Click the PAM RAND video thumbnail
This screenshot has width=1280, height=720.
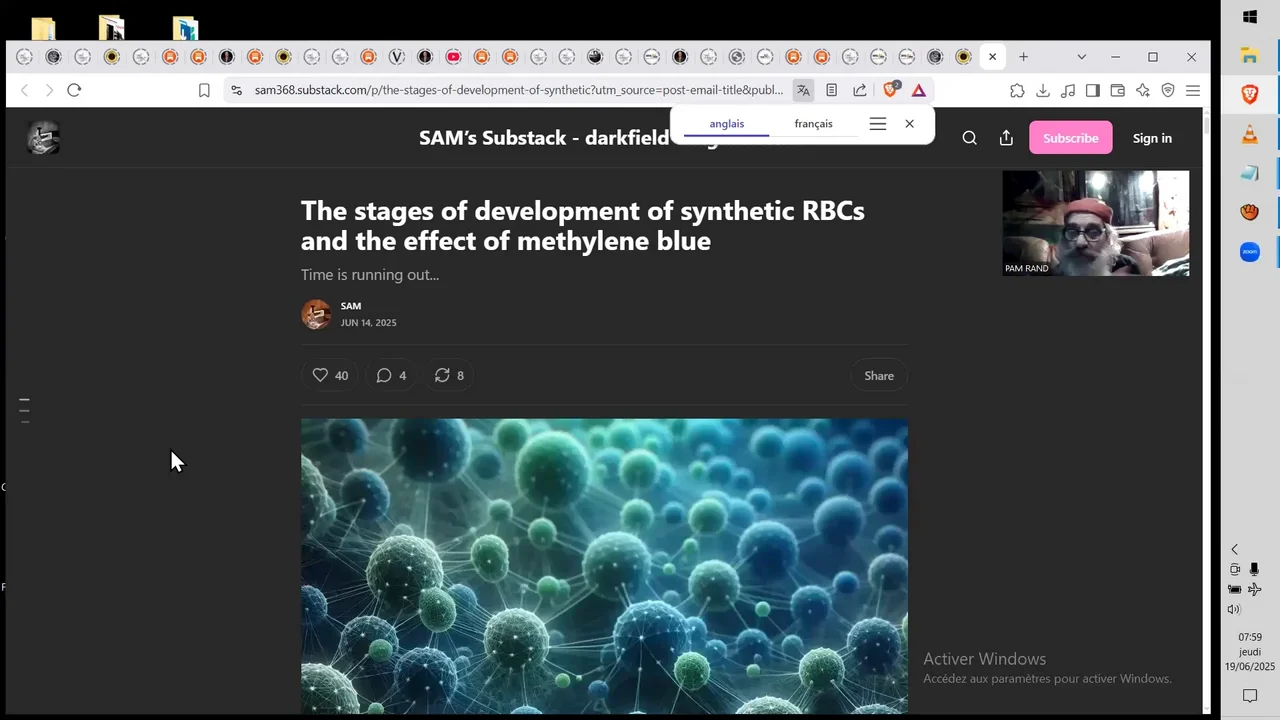pos(1096,223)
